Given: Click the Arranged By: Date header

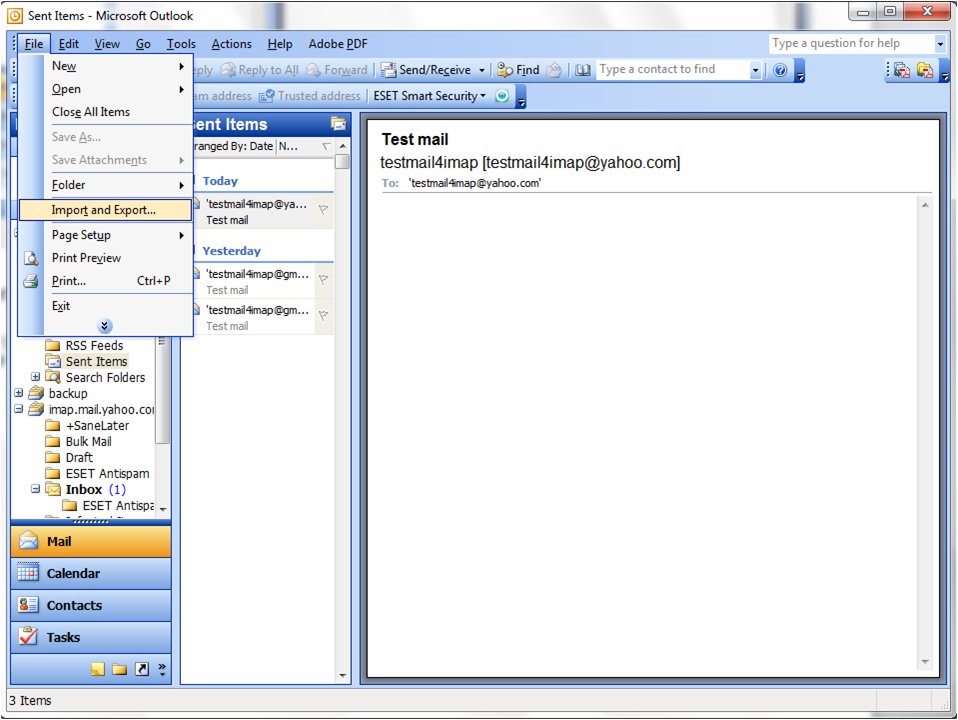Looking at the screenshot, I should click(x=232, y=147).
